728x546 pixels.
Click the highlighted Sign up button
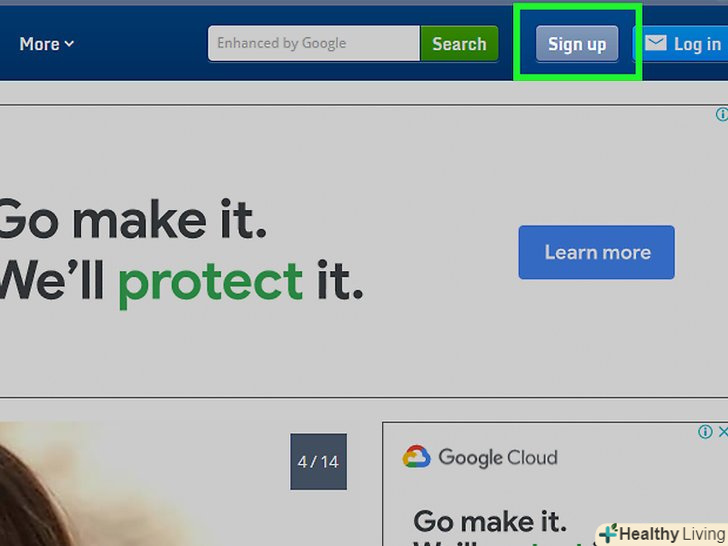tap(577, 44)
